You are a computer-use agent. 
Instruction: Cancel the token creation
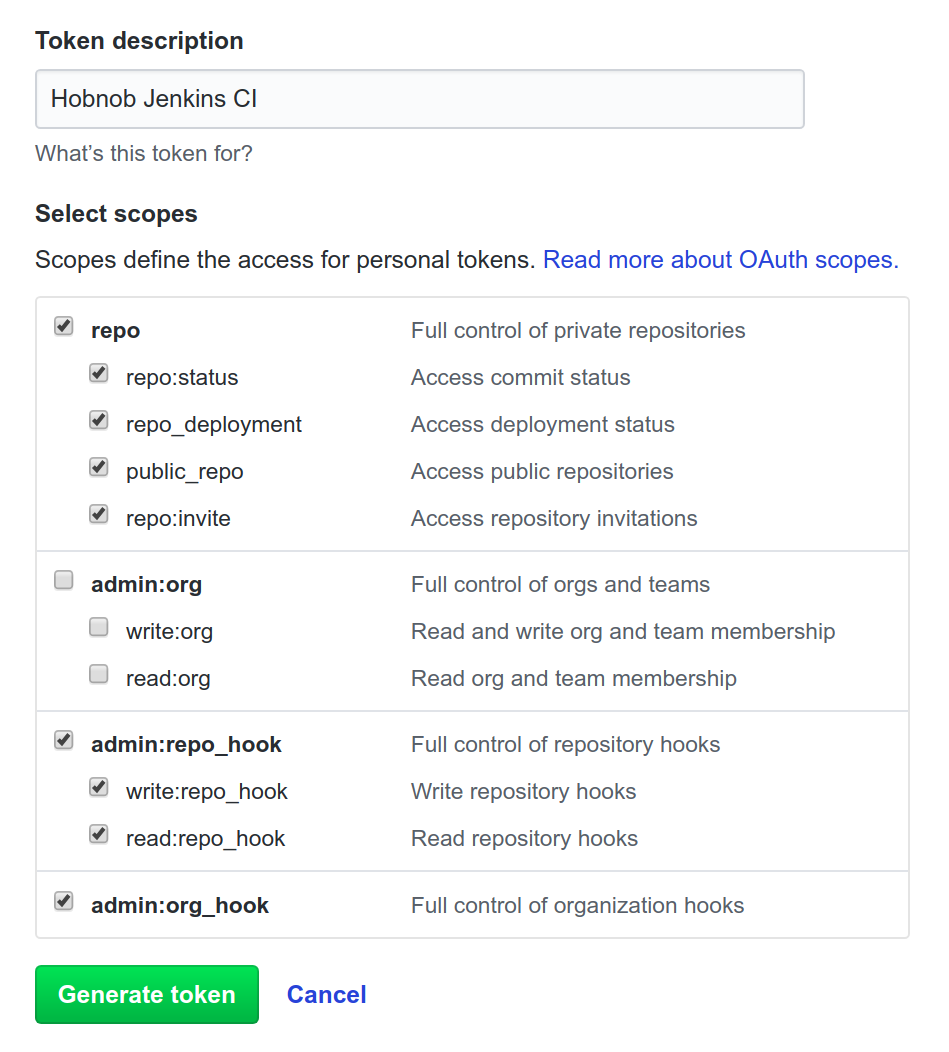pyautogui.click(x=326, y=995)
